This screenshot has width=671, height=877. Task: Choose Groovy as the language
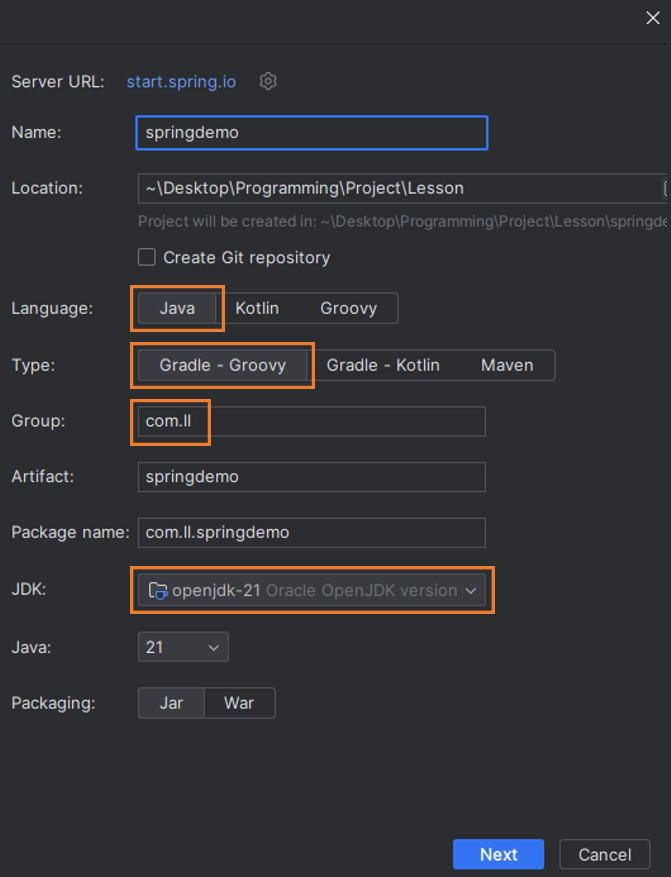(348, 308)
